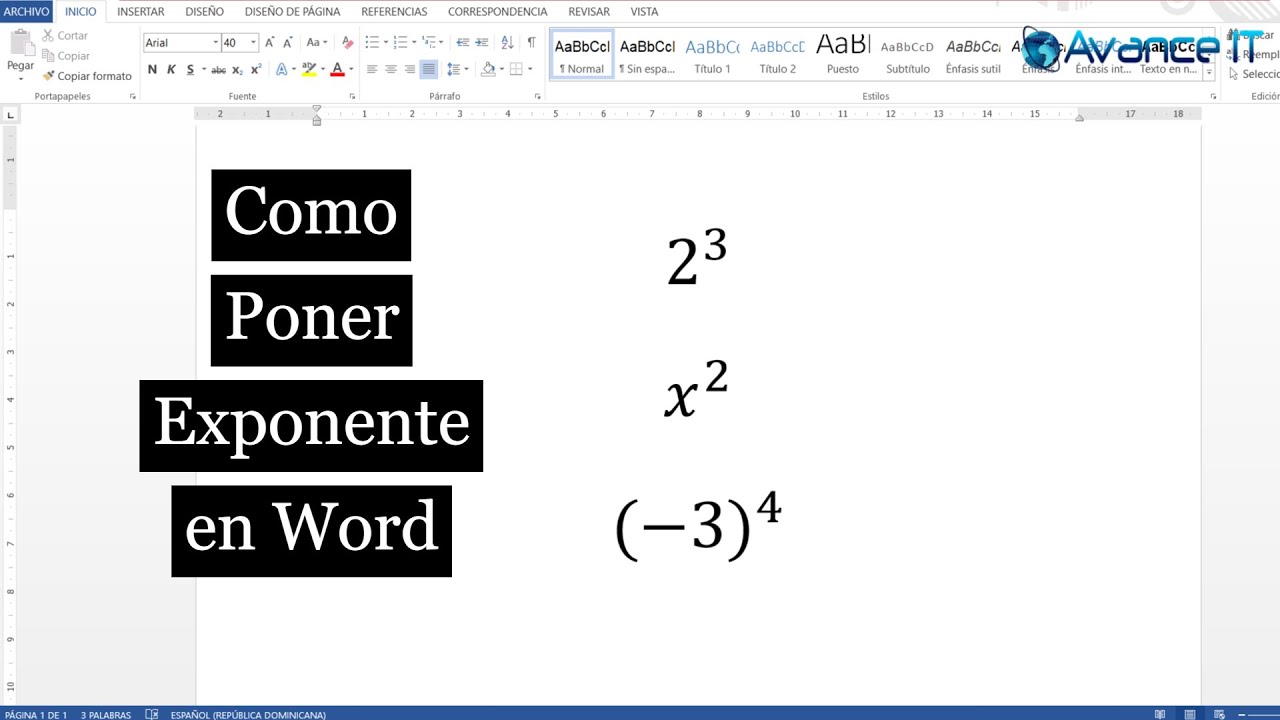Switch to the INSERTAR tab
Screen dimensions: 1280x720
(x=141, y=12)
